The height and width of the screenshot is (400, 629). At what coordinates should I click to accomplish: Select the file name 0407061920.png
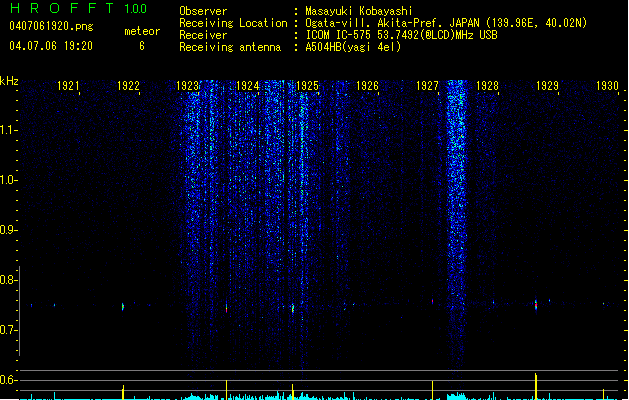click(51, 26)
